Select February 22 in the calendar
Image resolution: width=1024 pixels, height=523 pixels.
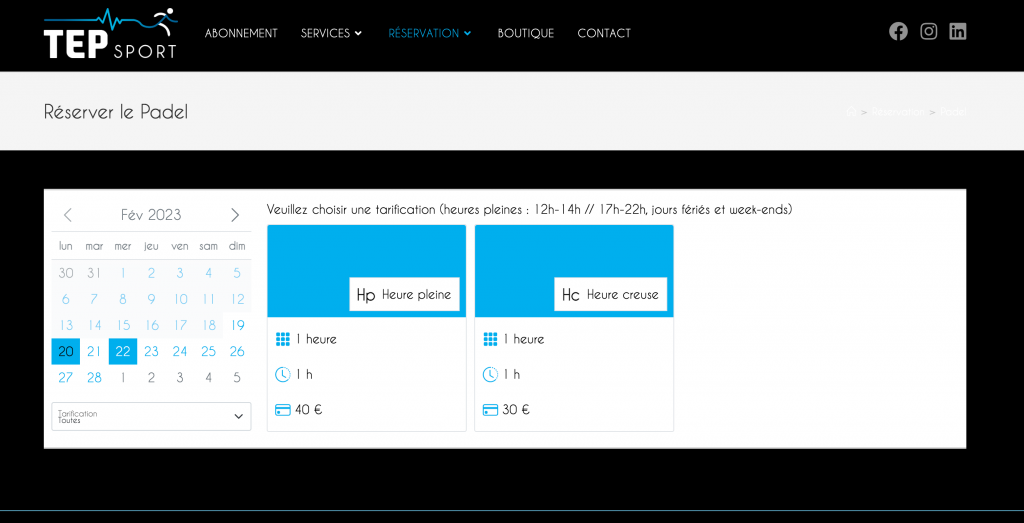123,351
